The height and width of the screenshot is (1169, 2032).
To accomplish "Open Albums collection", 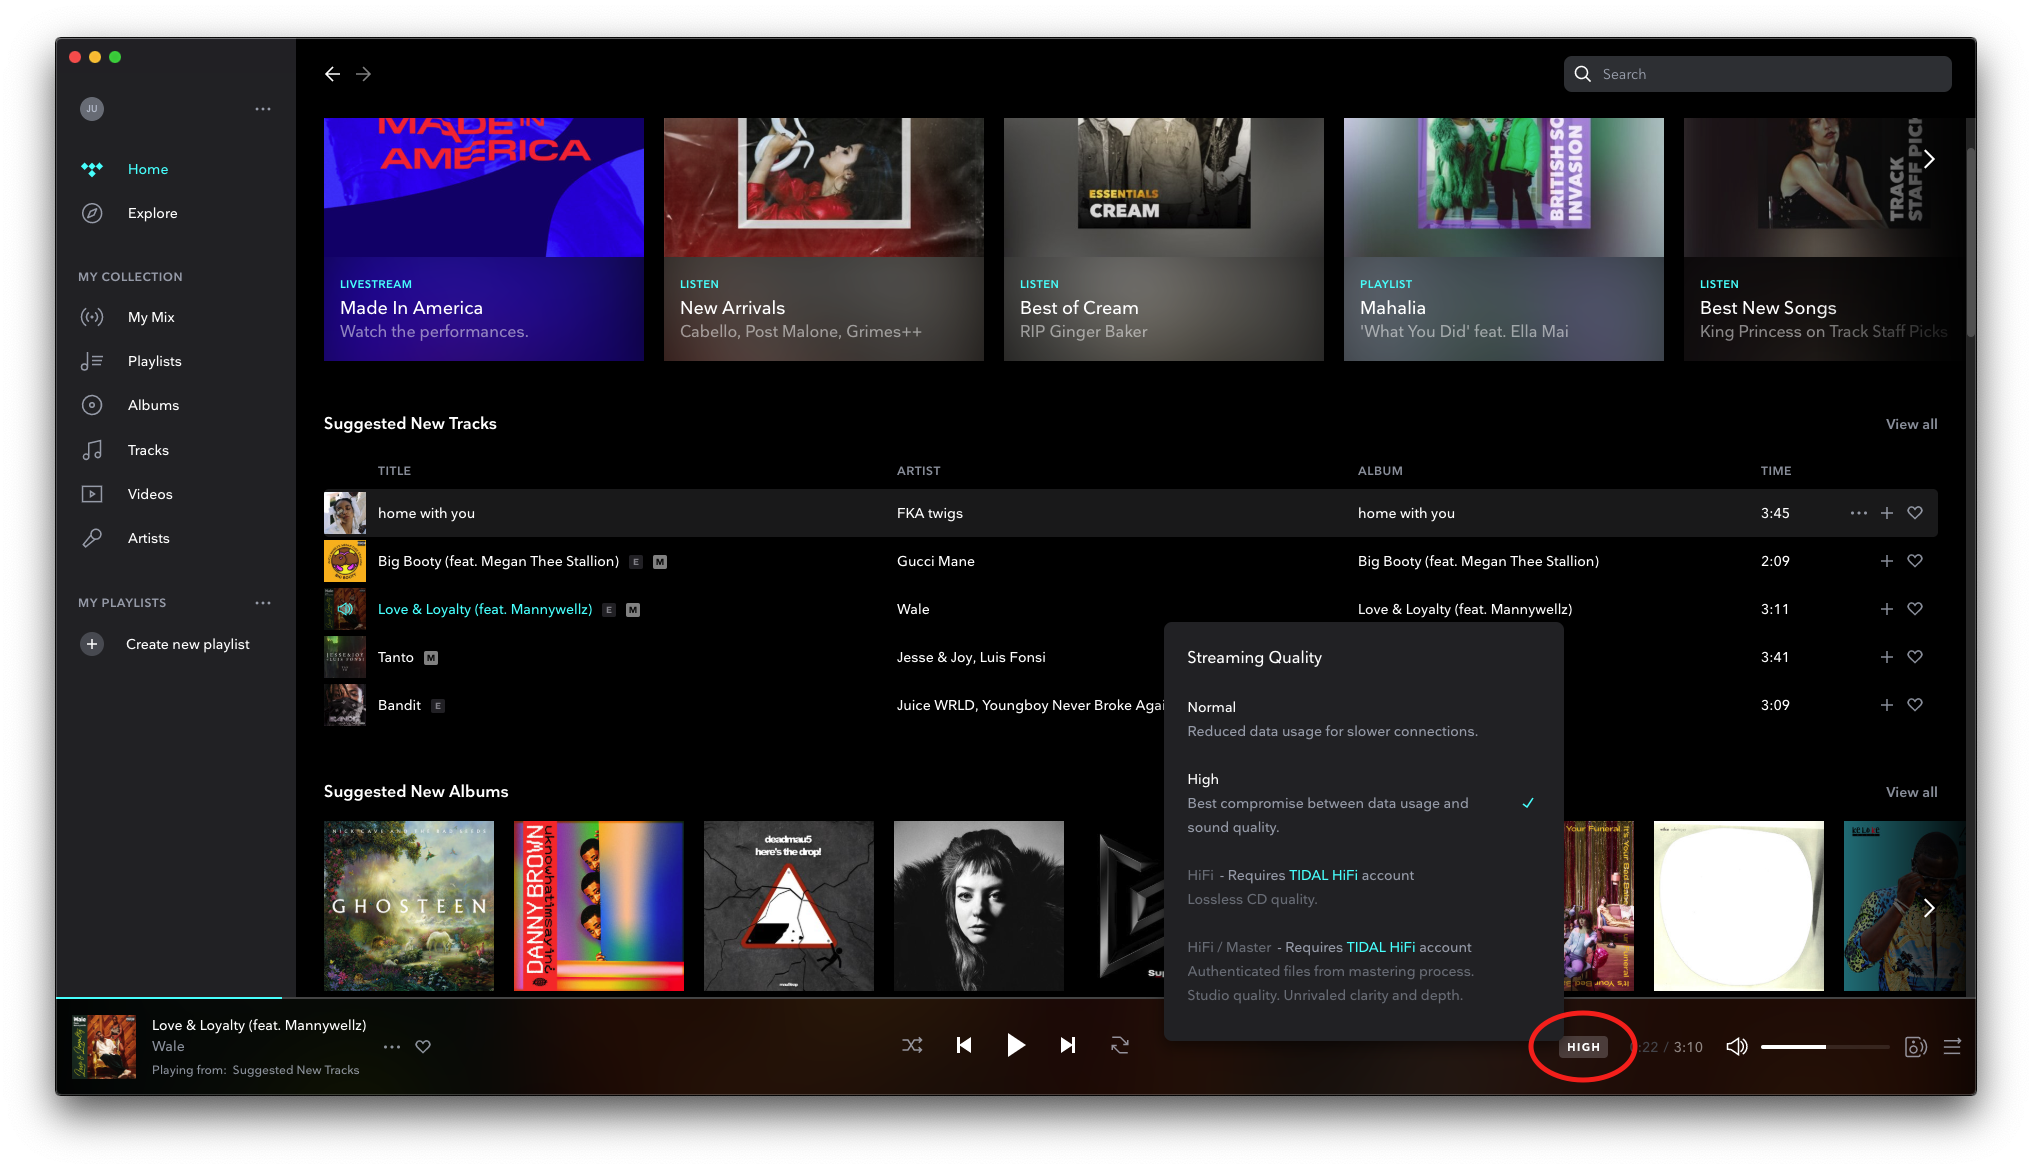I will (153, 405).
